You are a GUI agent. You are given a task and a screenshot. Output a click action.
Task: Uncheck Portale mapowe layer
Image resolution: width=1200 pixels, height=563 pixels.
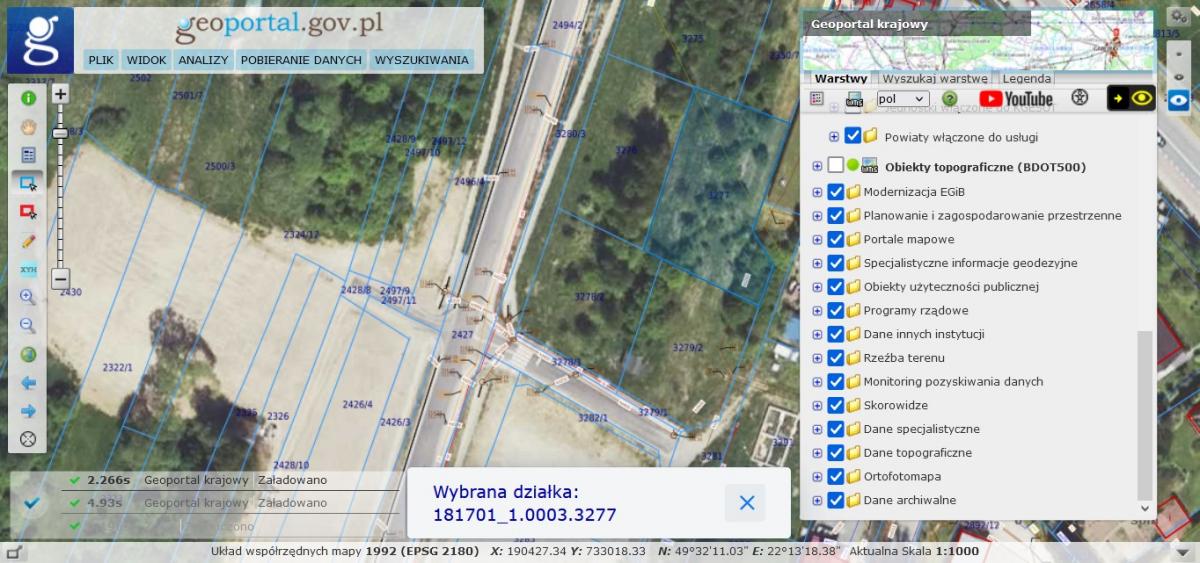tap(835, 239)
